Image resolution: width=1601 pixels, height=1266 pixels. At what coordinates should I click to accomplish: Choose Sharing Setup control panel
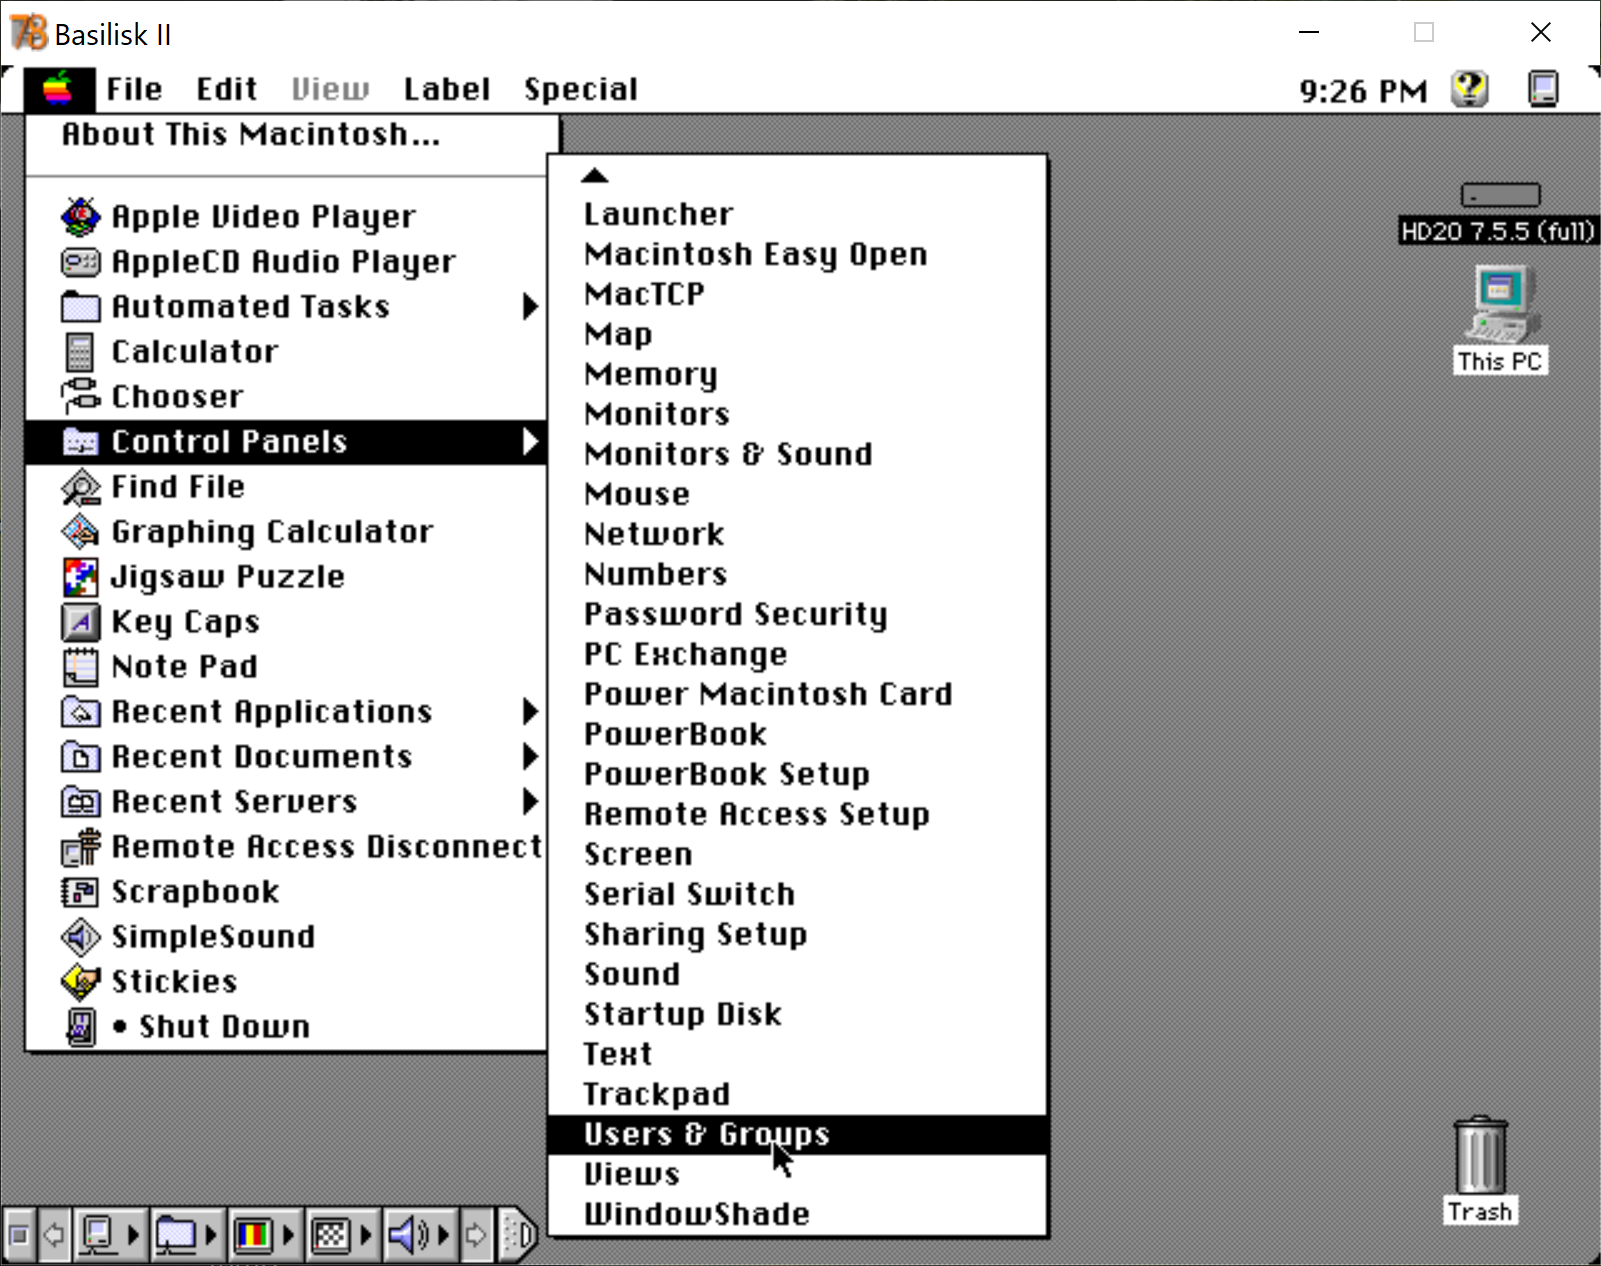(x=797, y=935)
